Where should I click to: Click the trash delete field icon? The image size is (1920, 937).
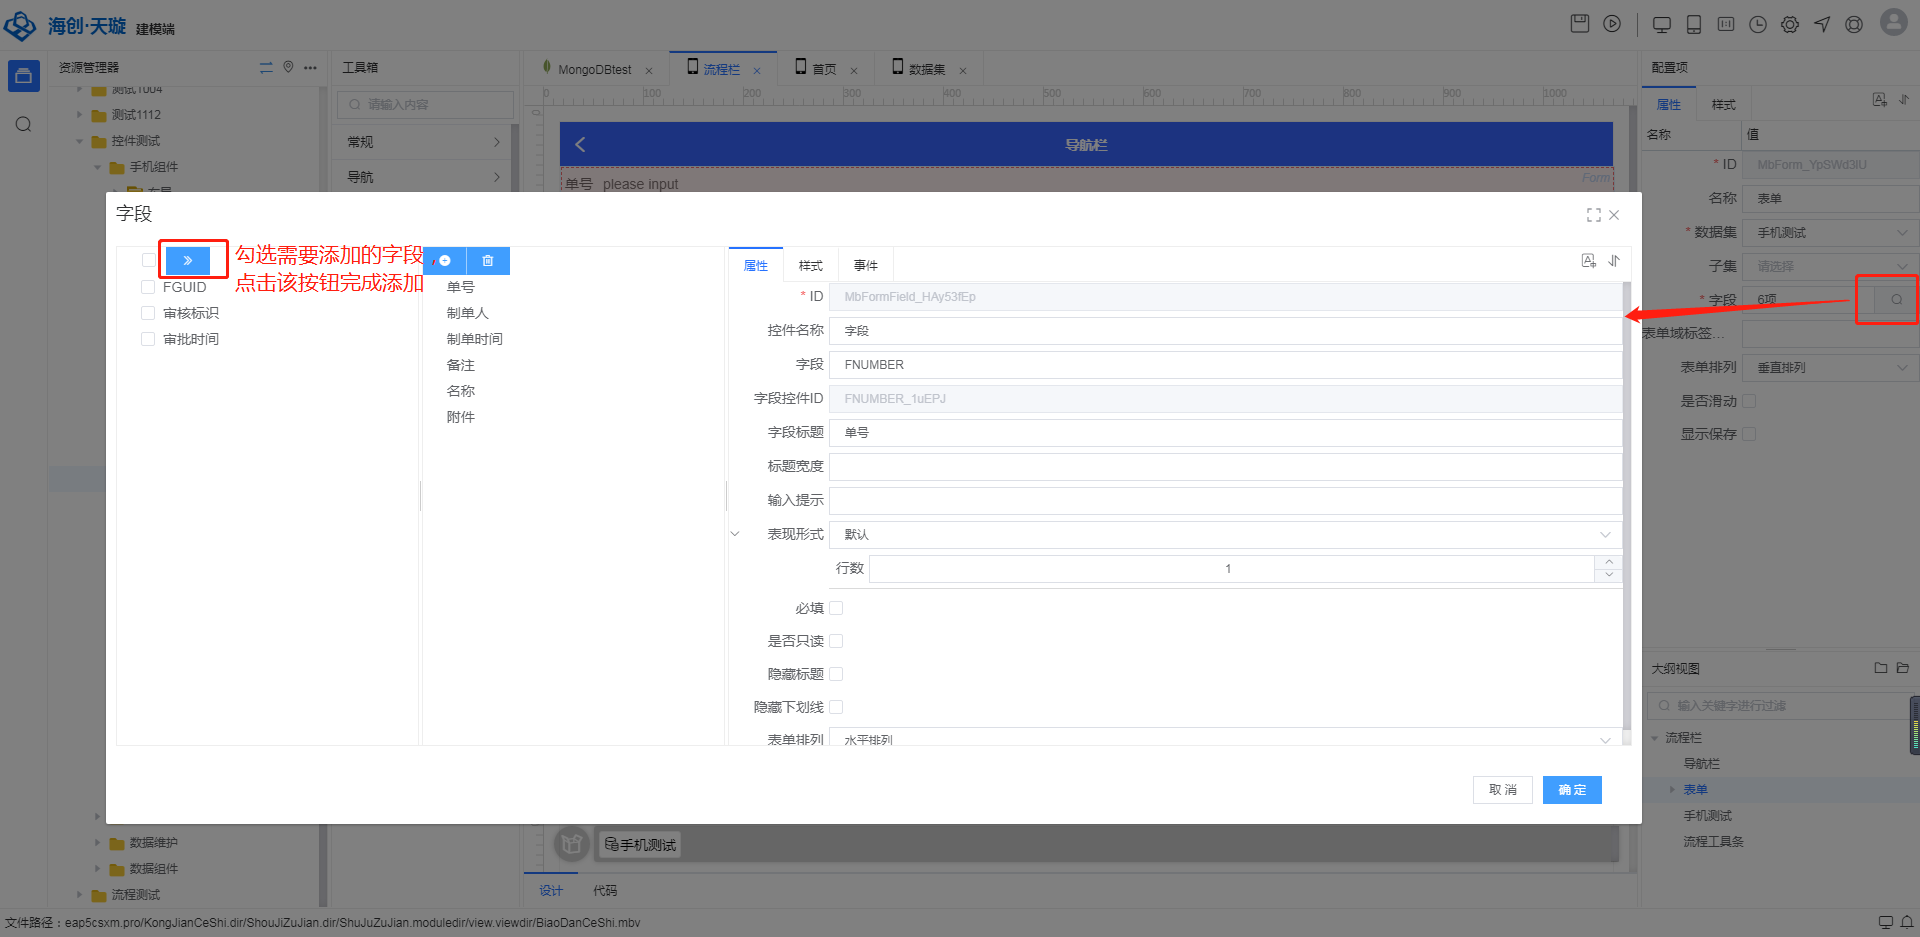[x=488, y=261]
